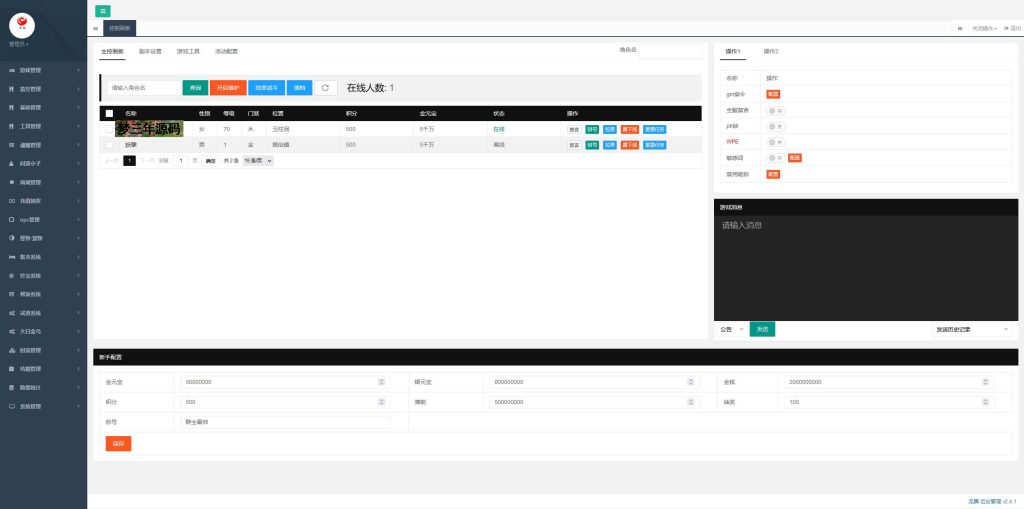Click the database icon beside 数据统计

12,387
